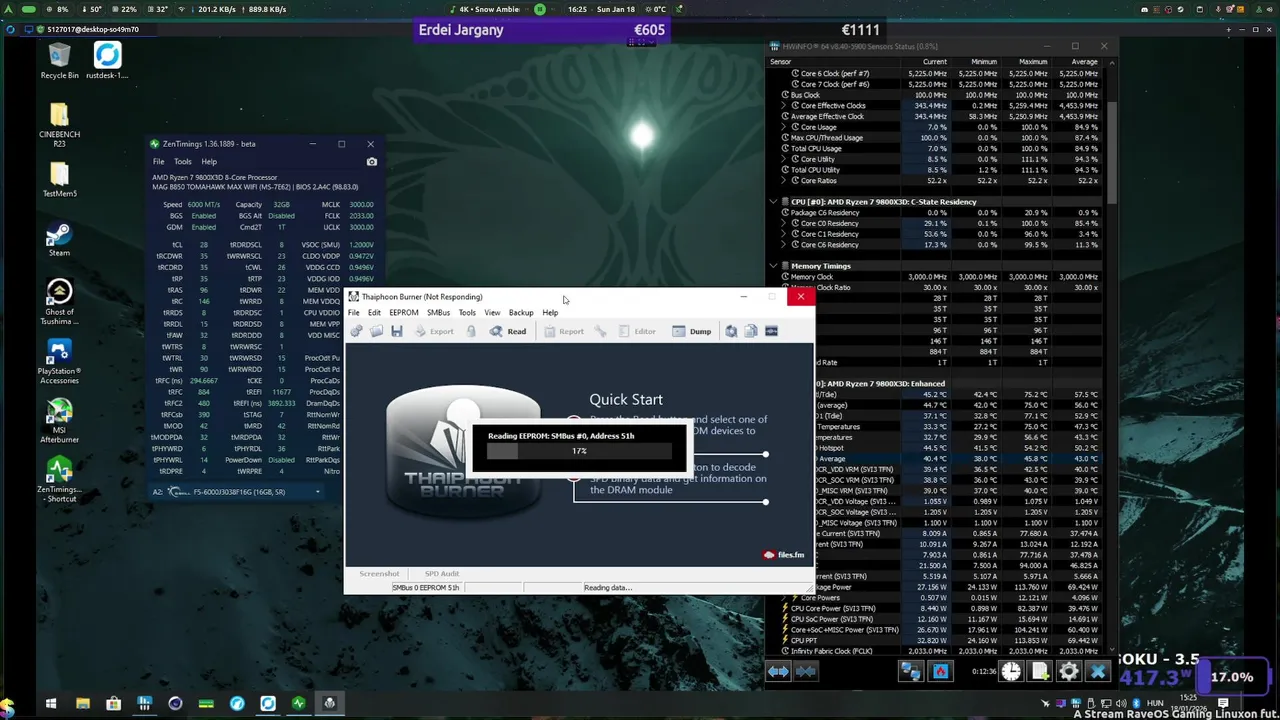The image size is (1280, 720).
Task: Click the network computers icon in HWiNFO
Action: pos(911,672)
